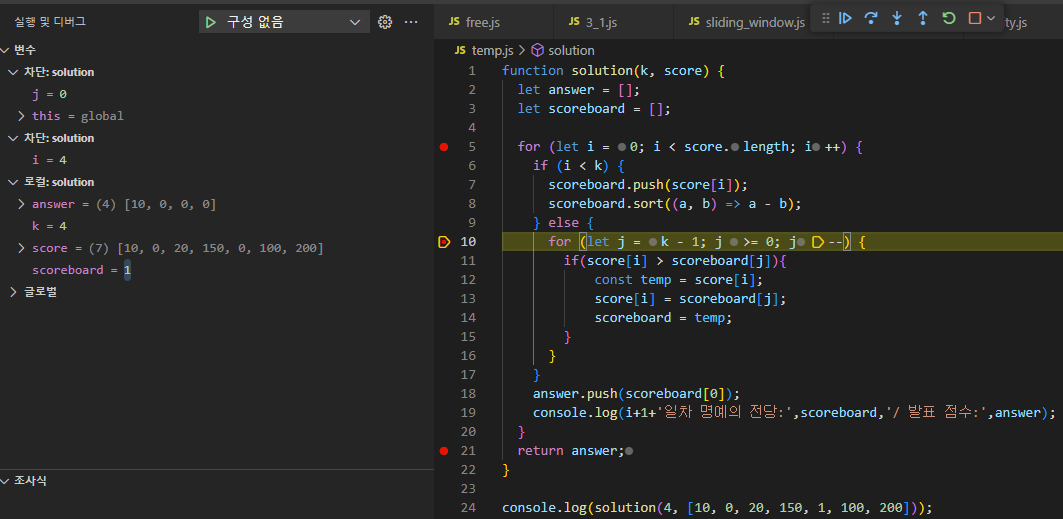This screenshot has width=1063, height=519.
Task: Expand the score variable array
Action: (x=22, y=248)
